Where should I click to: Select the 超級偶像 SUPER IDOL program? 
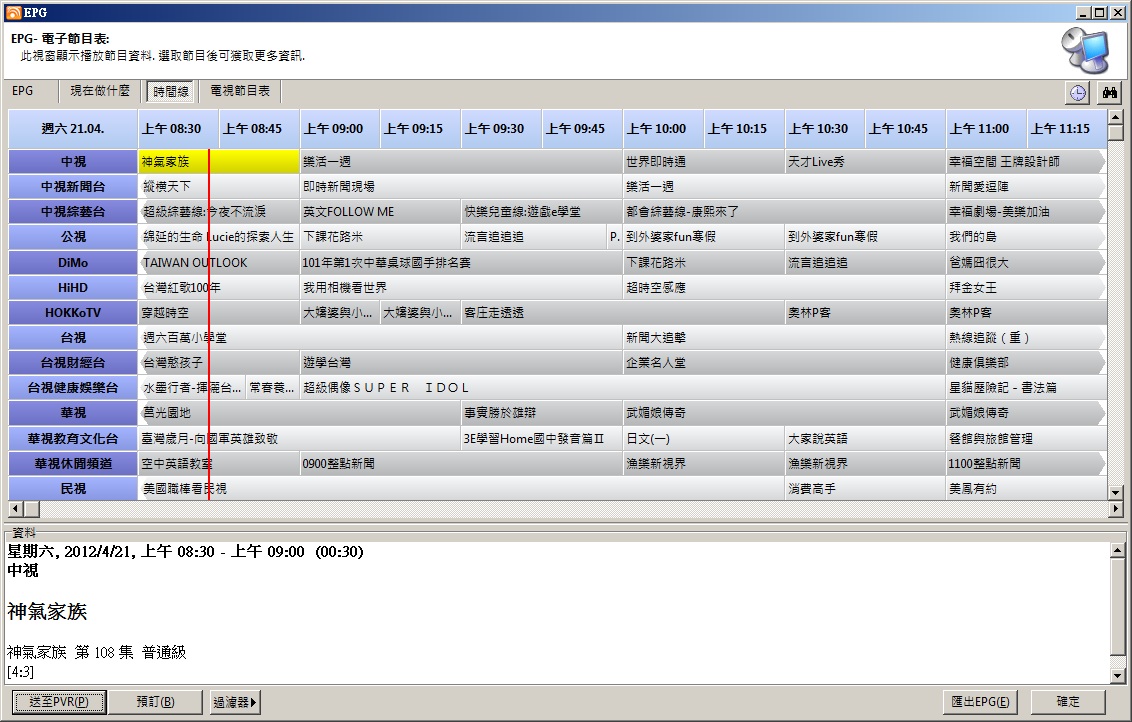click(624, 388)
